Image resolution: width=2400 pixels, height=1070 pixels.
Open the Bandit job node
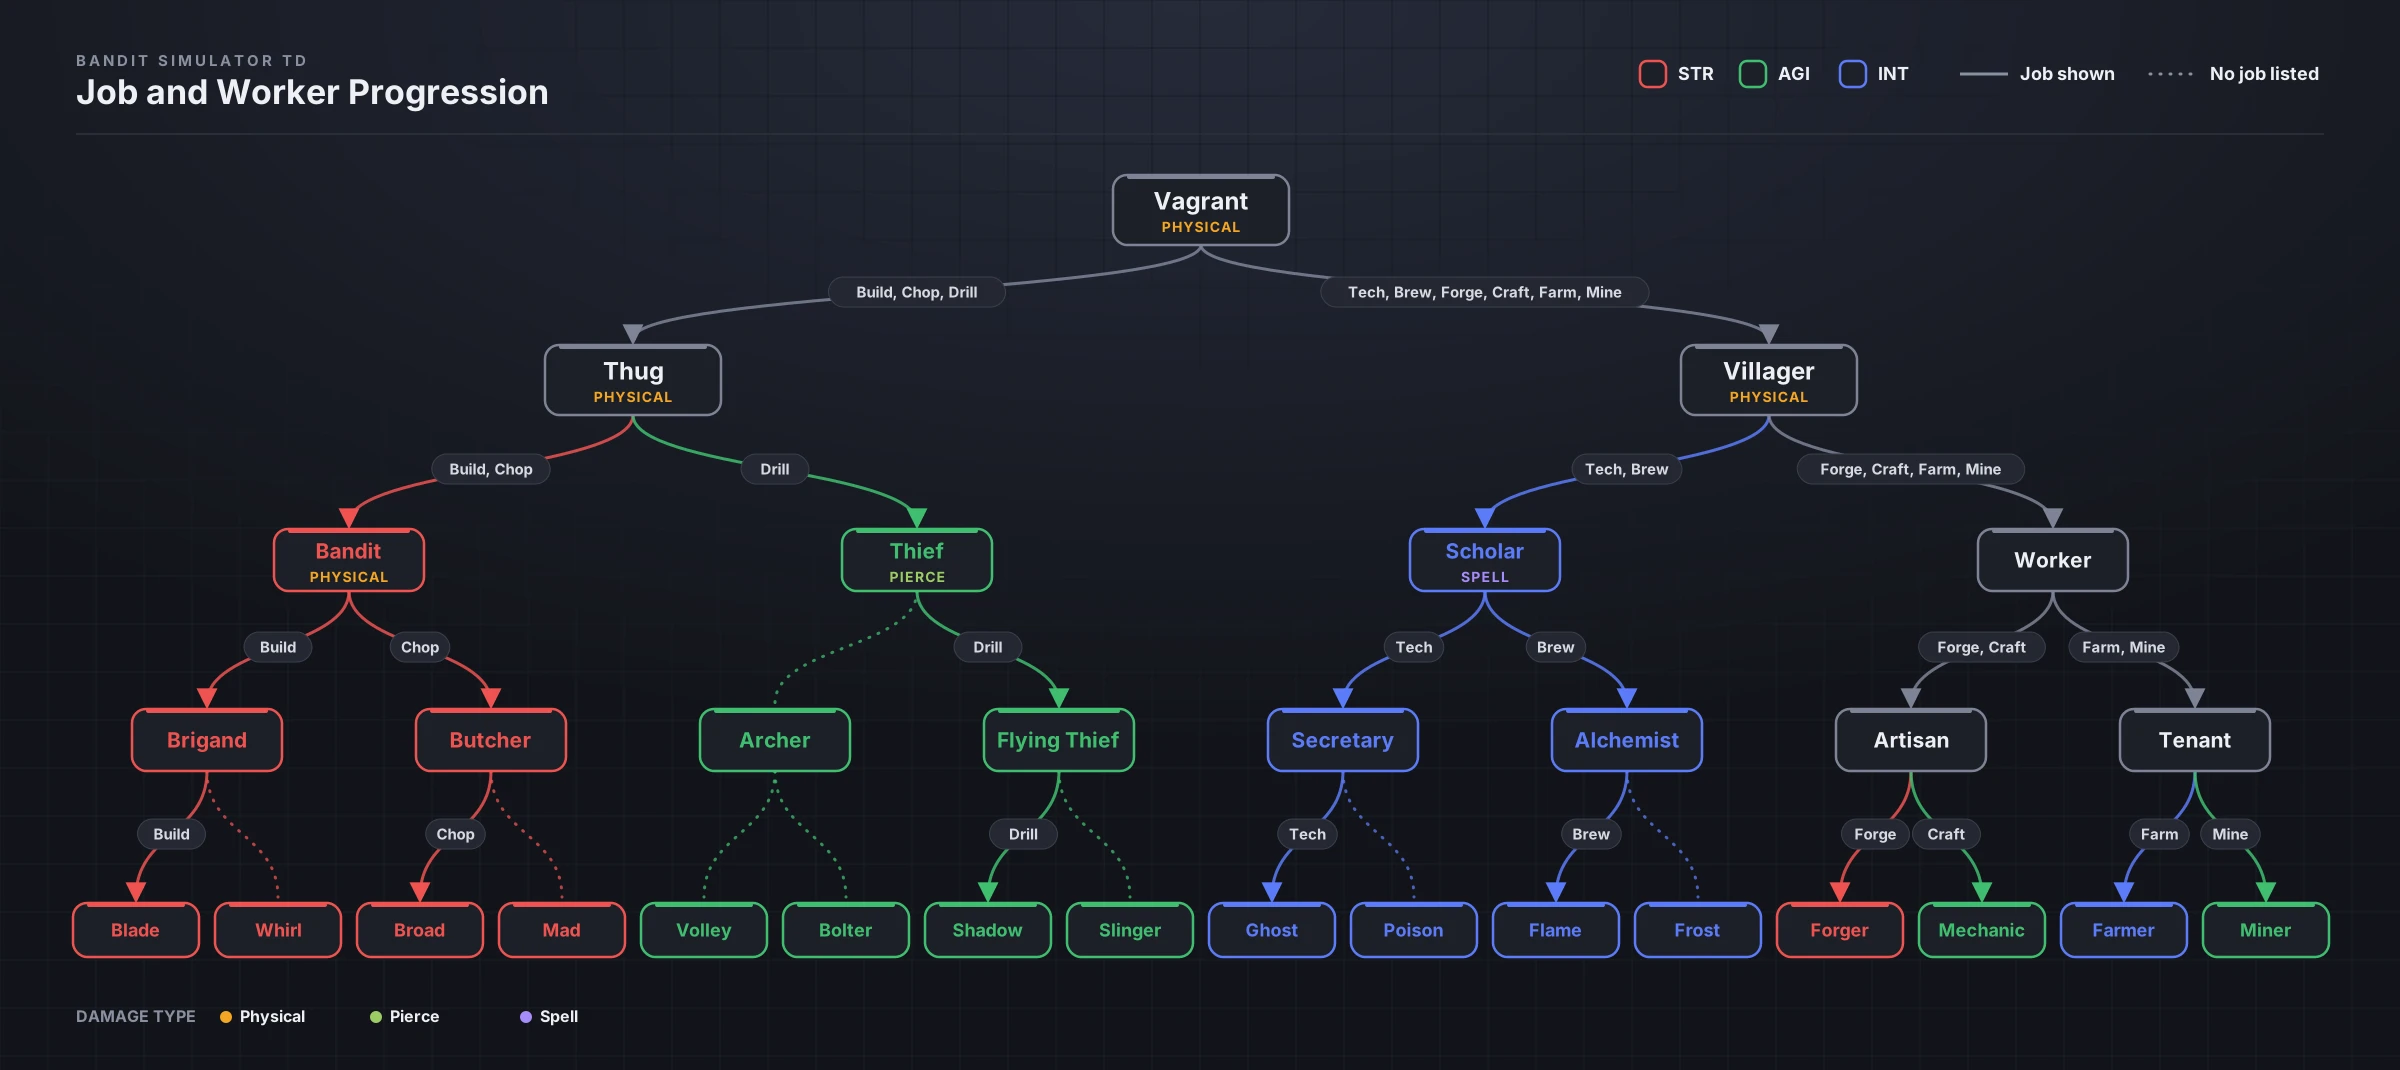(349, 560)
